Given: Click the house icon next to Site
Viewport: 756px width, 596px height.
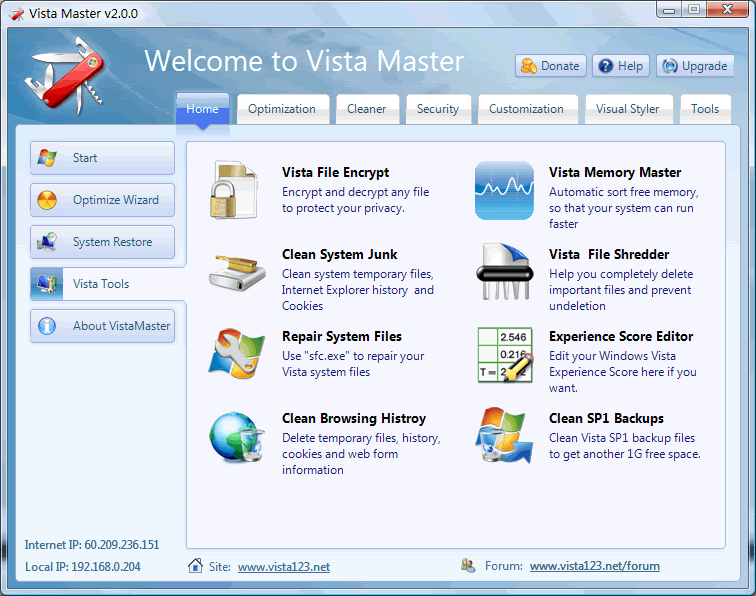Looking at the screenshot, I should click(x=195, y=566).
